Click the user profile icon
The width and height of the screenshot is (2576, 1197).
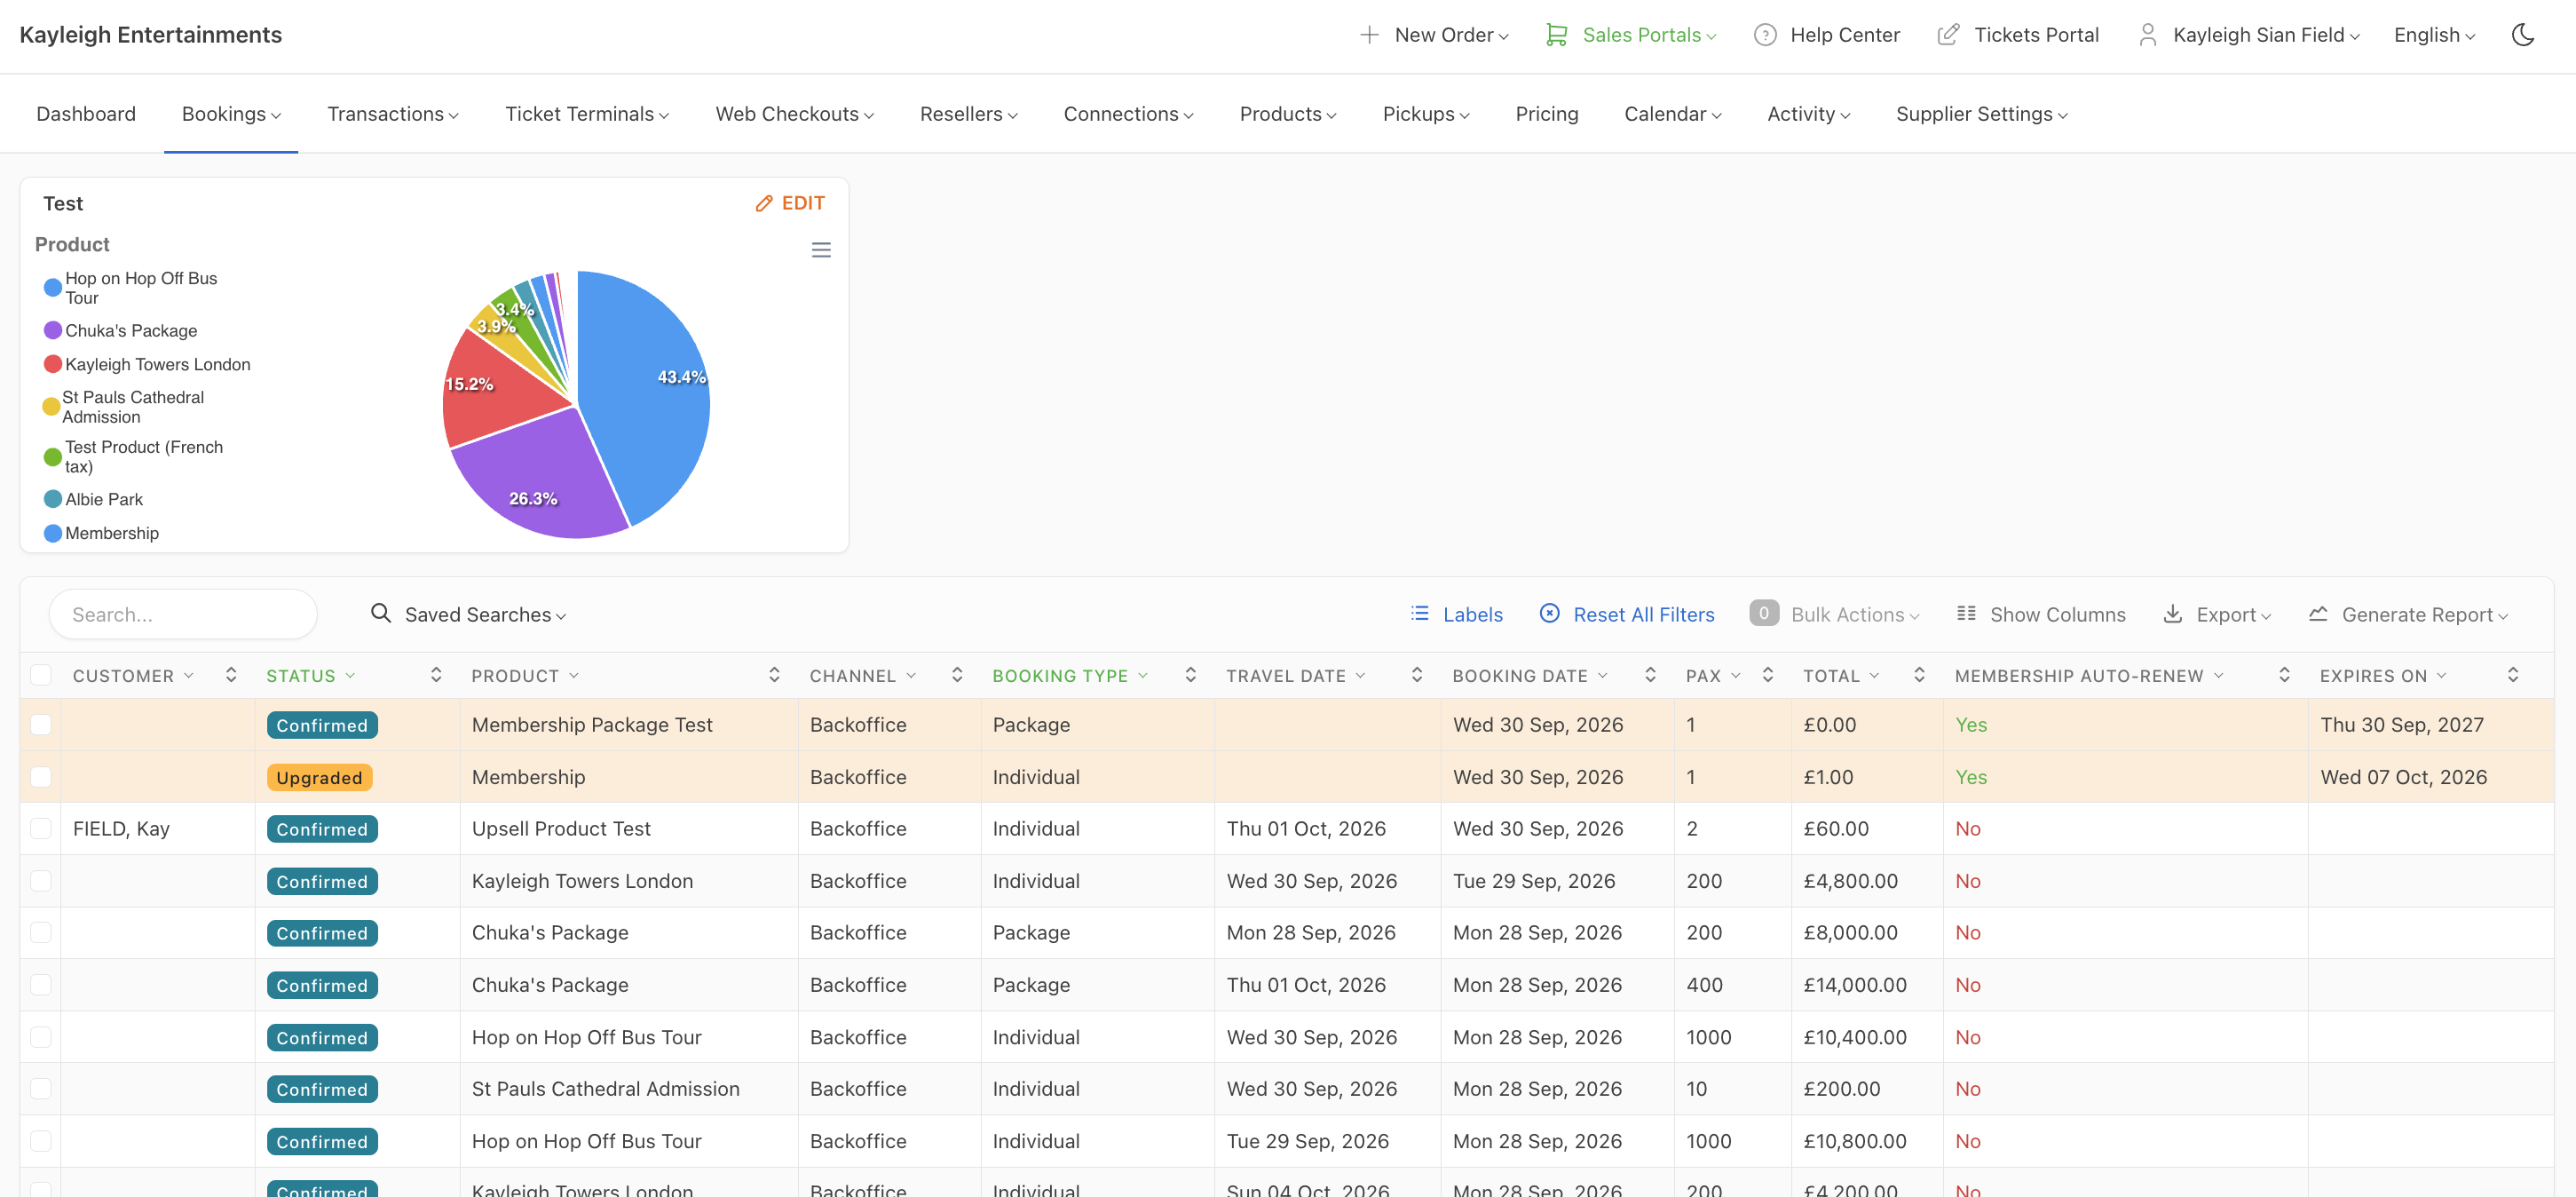[2147, 35]
